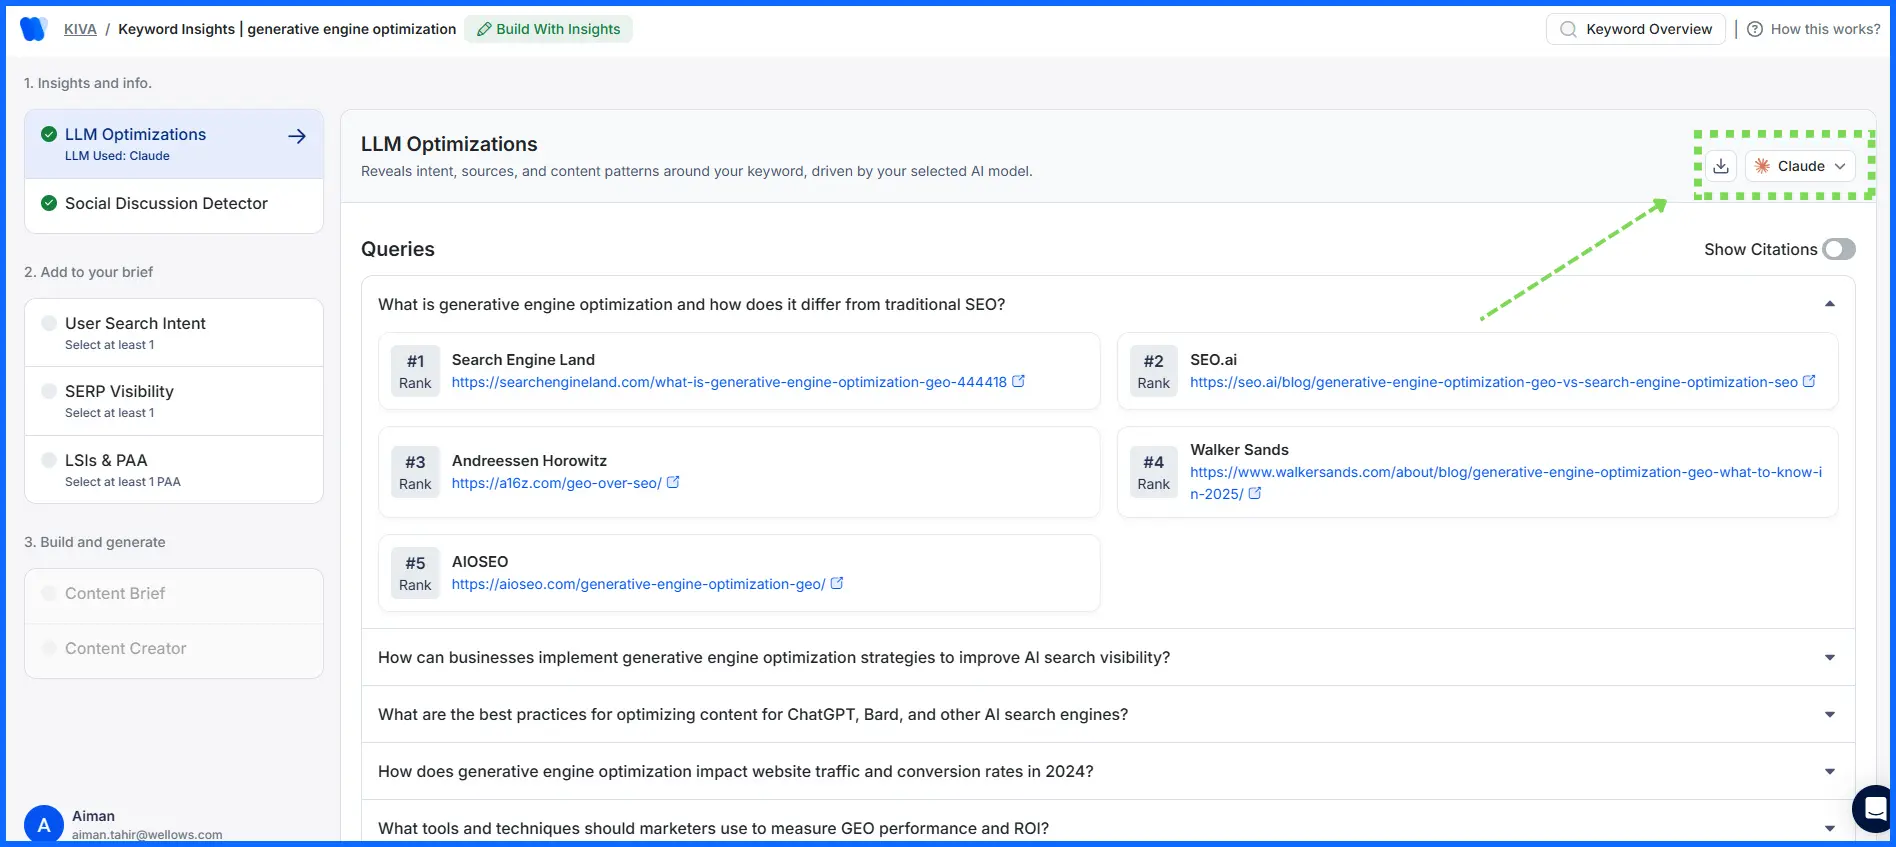Click the chat support bubble icon
Screen dimensions: 1896x847
point(1874,808)
